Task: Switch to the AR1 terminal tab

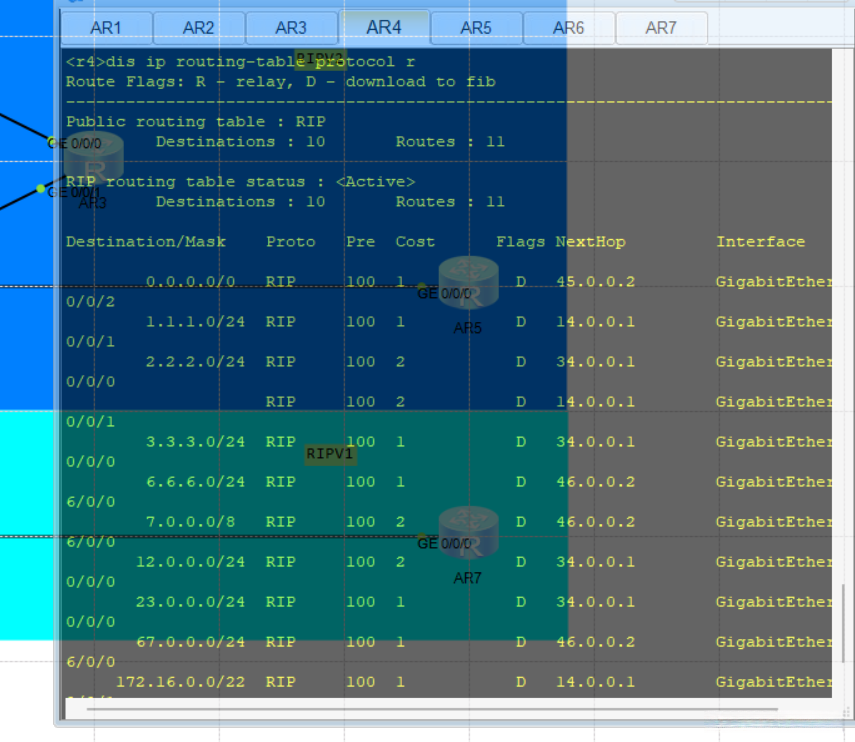Action: 106,28
